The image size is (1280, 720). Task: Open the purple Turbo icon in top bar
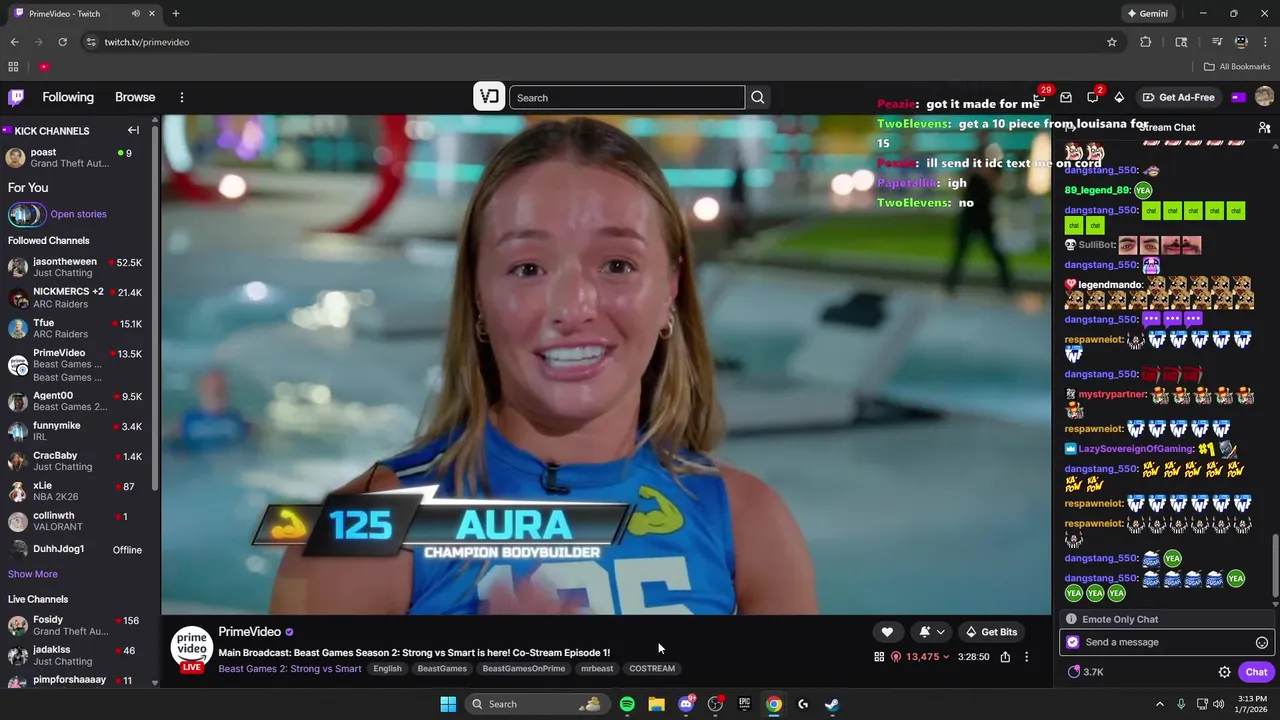[x=1239, y=97]
